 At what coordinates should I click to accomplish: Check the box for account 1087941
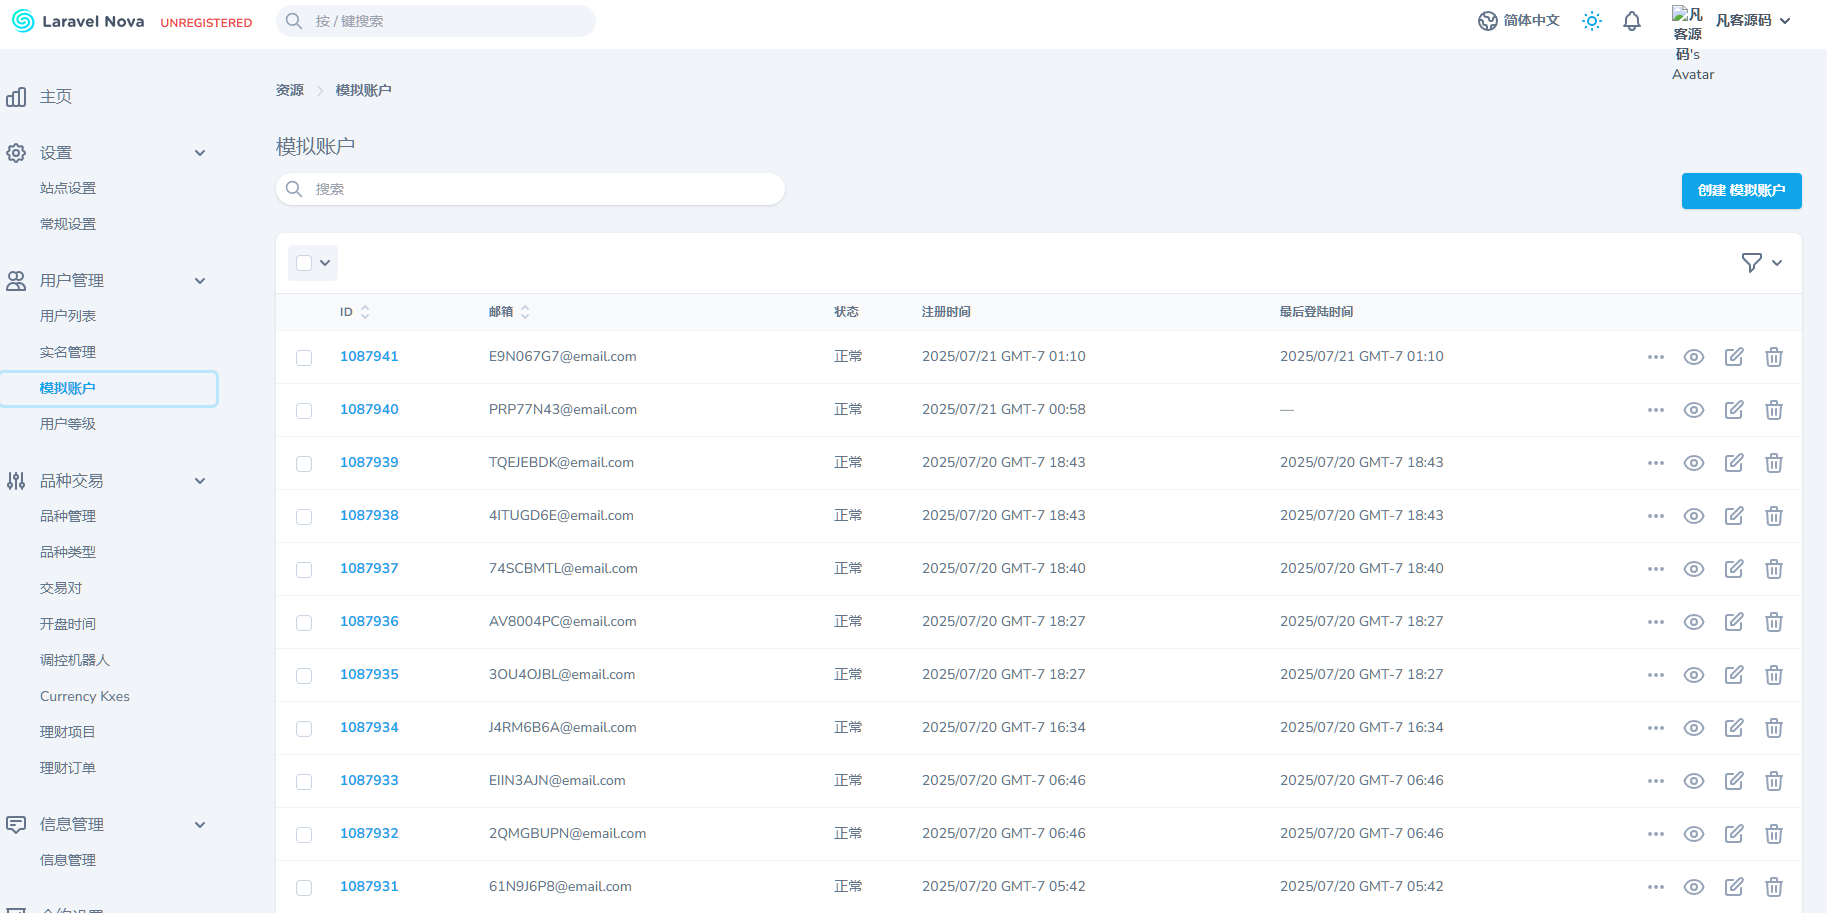(304, 358)
